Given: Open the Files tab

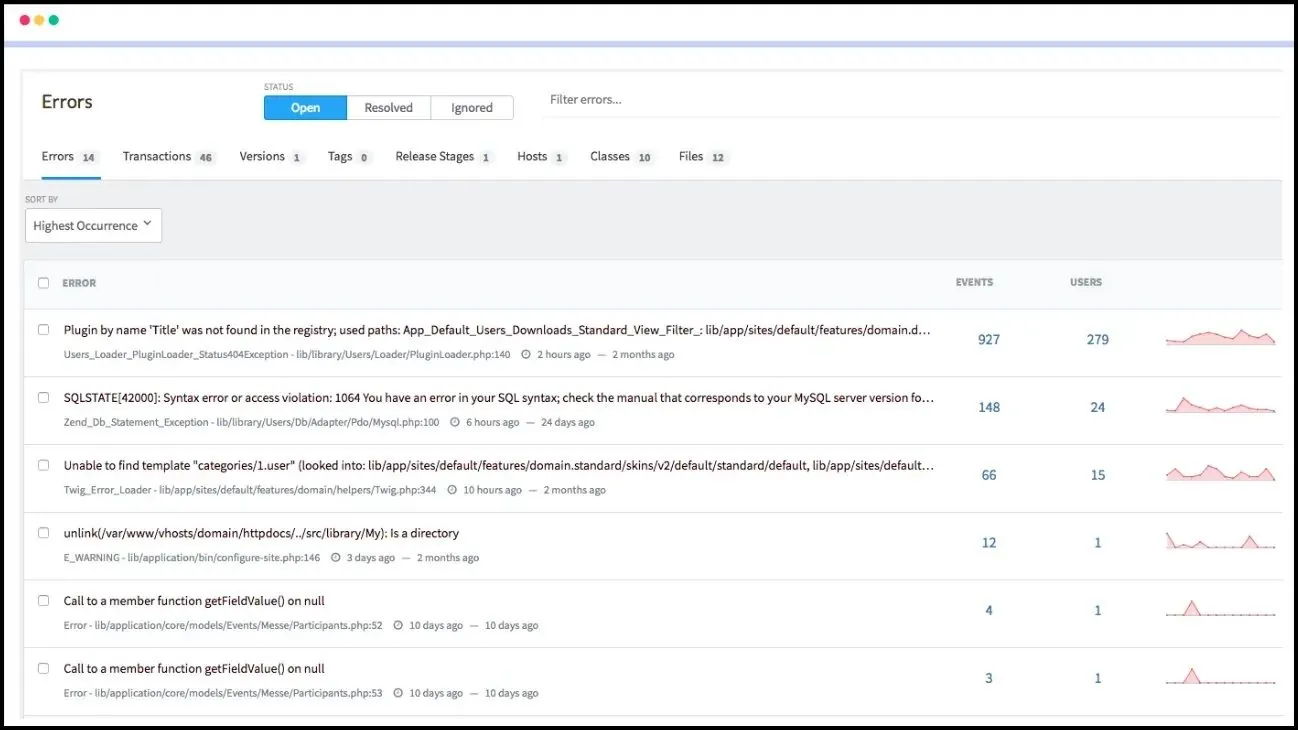Looking at the screenshot, I should point(704,157).
